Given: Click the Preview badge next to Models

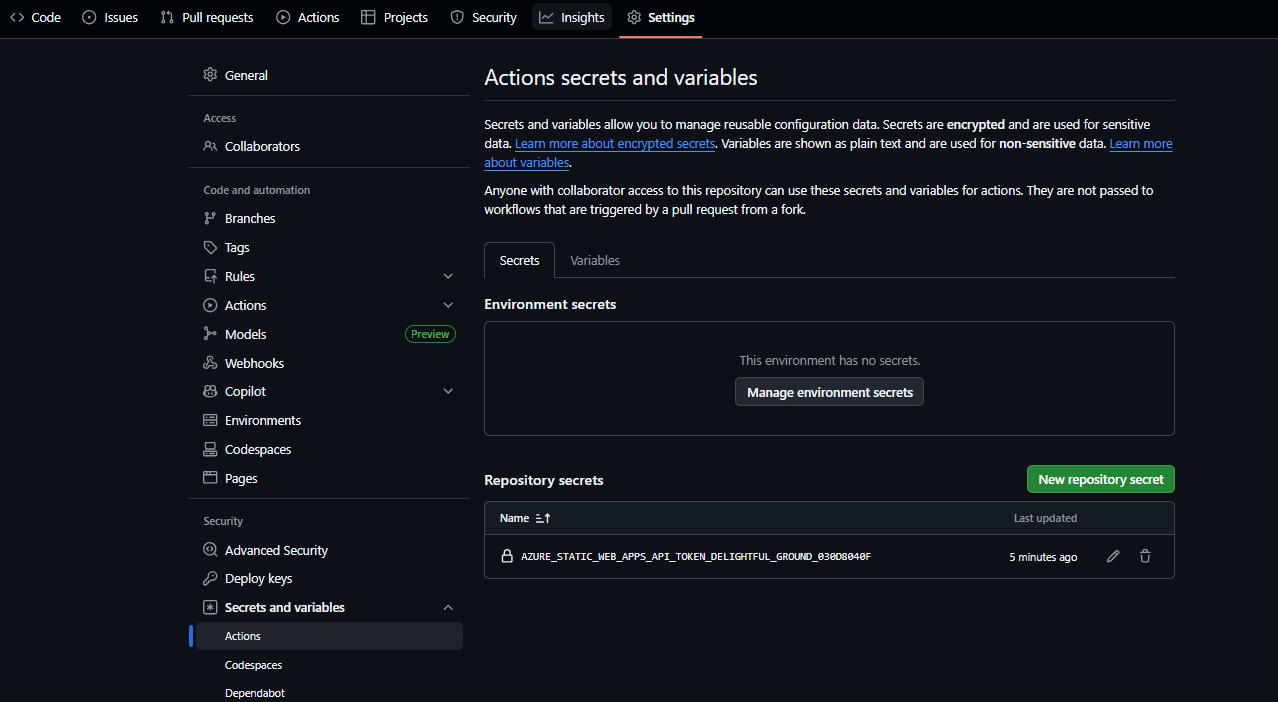Looking at the screenshot, I should 430,334.
